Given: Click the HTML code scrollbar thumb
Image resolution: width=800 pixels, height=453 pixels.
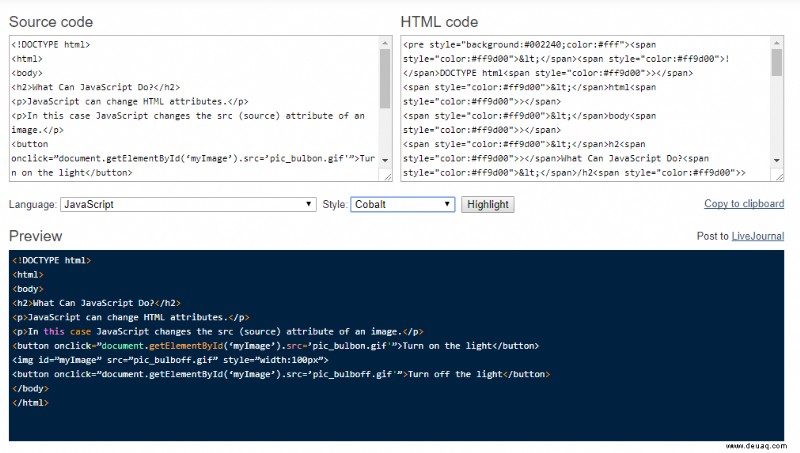Looking at the screenshot, I should click(x=777, y=62).
